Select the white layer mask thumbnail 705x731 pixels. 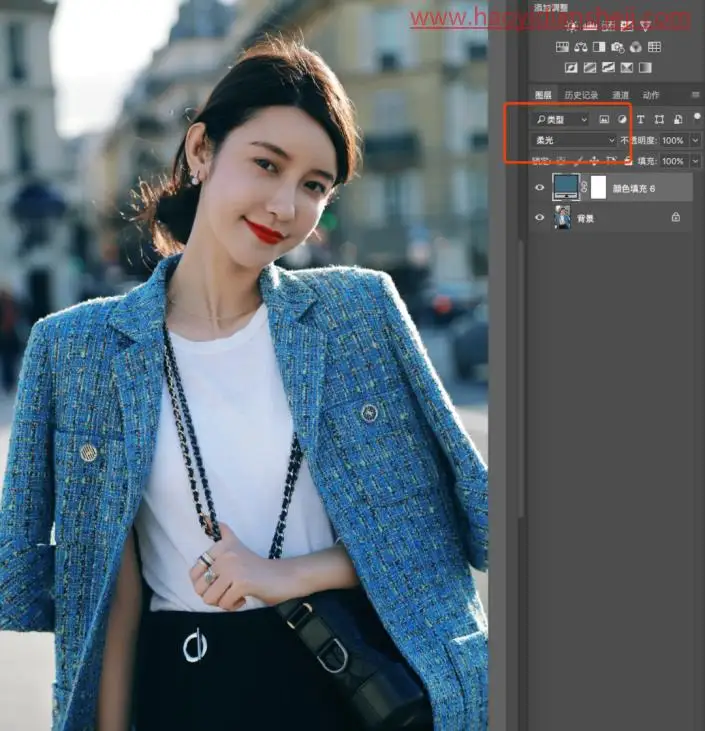598,187
